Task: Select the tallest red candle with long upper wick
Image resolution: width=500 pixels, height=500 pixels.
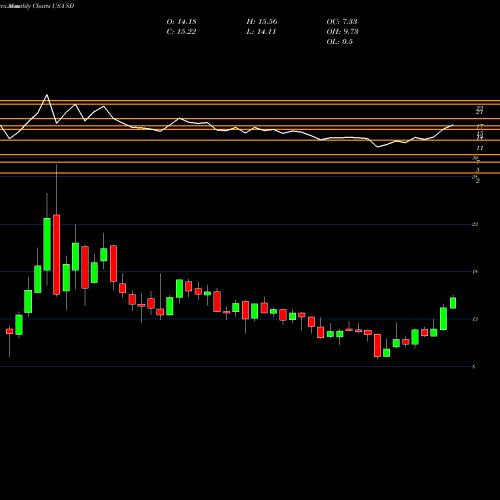Action: click(x=56, y=255)
